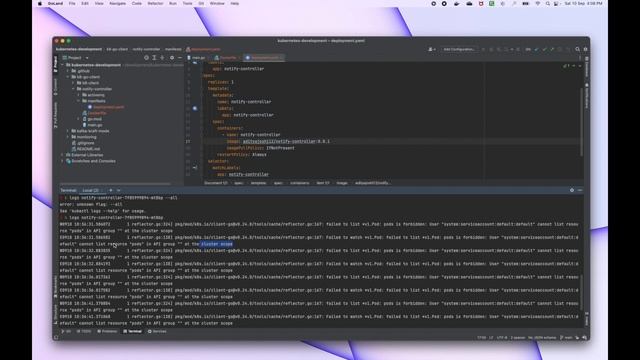Open the Refactor menu
This screenshot has height=360, width=640.
coord(155,3)
